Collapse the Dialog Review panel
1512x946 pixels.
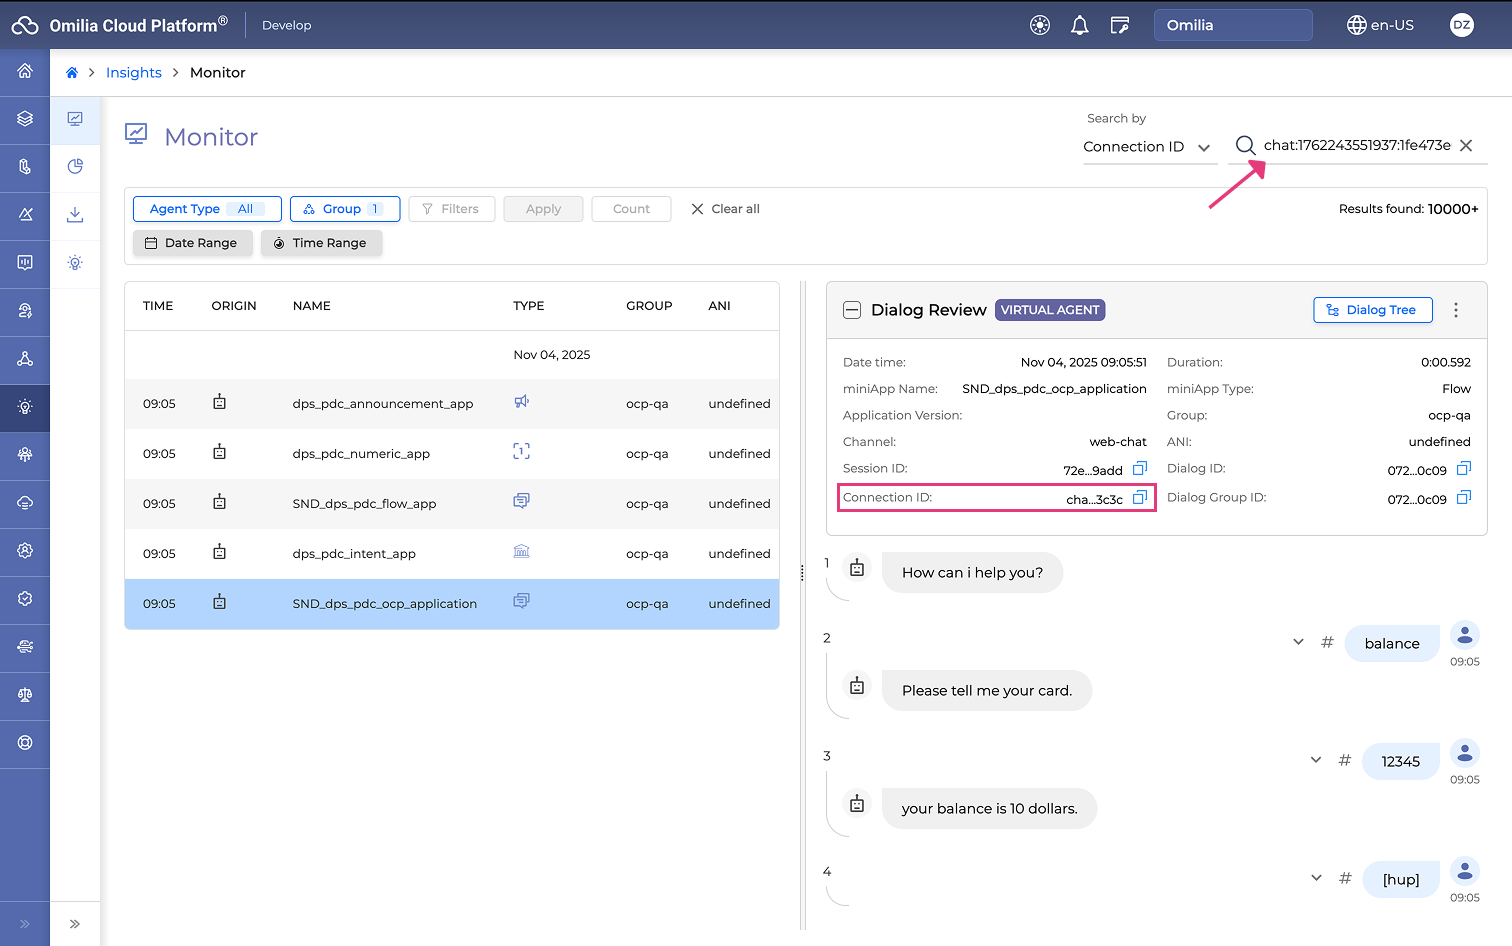(852, 310)
